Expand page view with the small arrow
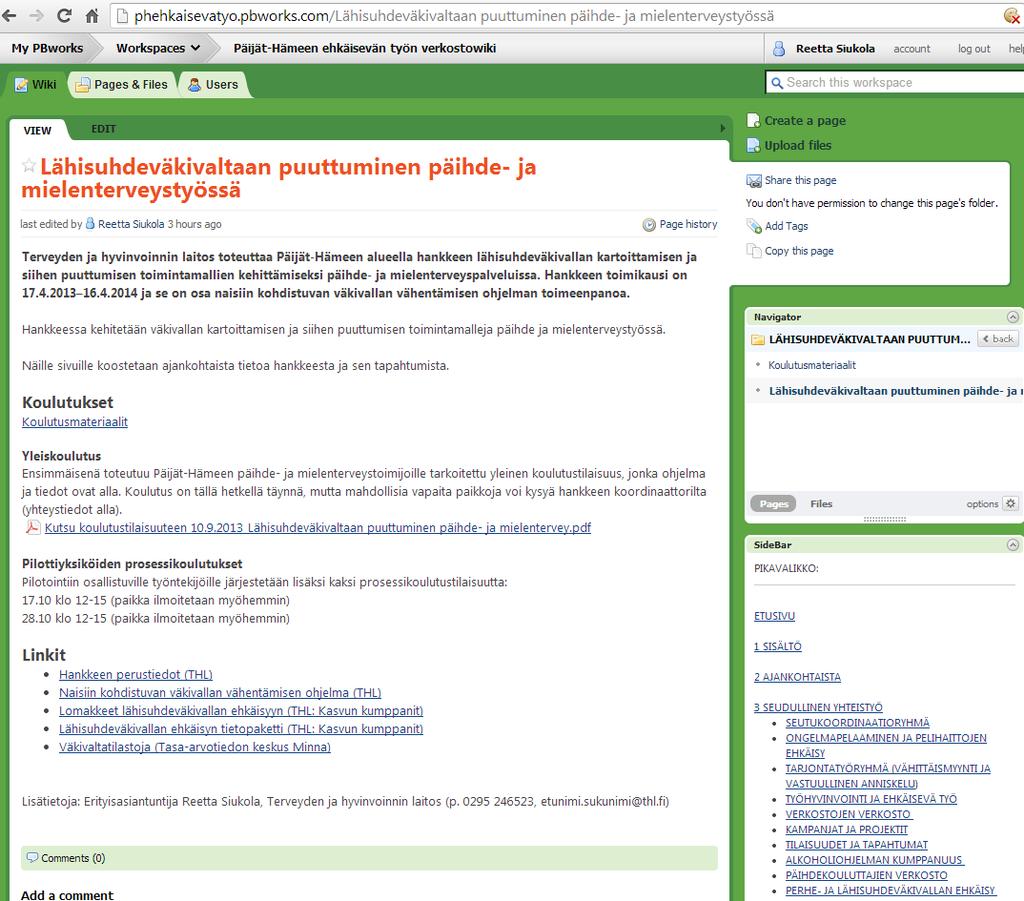Viewport: 1024px width, 901px height. (722, 129)
